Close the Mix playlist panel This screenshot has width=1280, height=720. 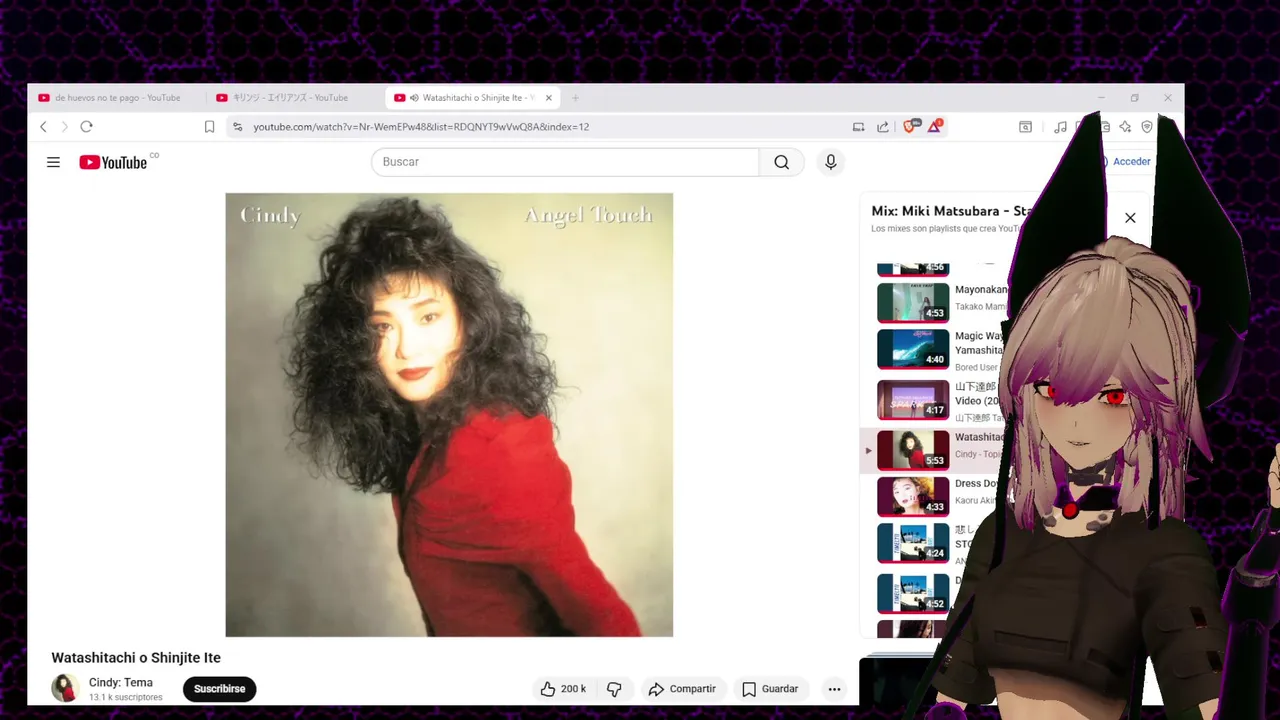1130,218
